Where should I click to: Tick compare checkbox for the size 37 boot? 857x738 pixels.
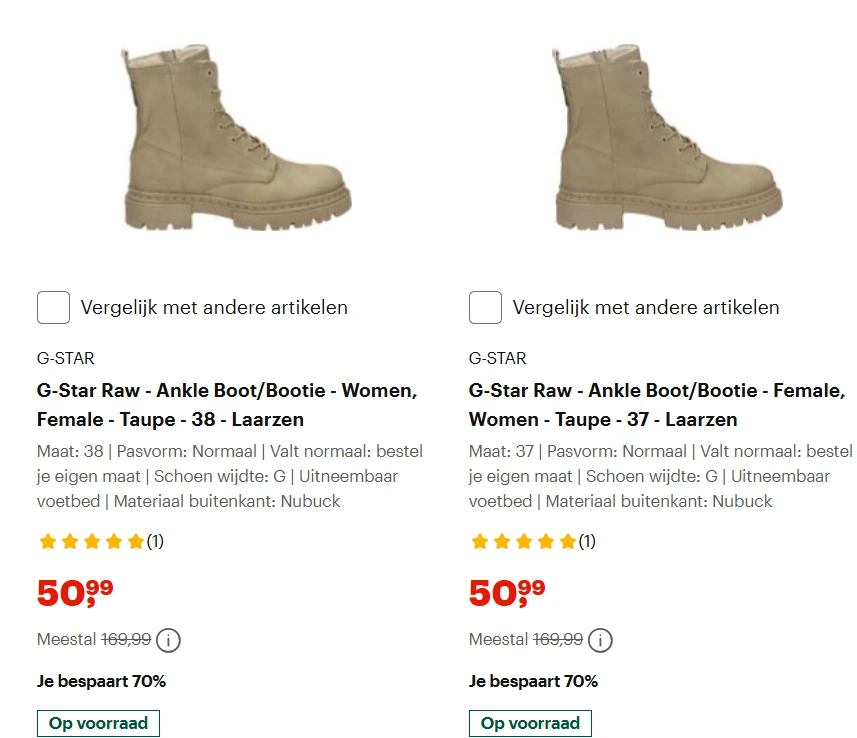click(486, 308)
